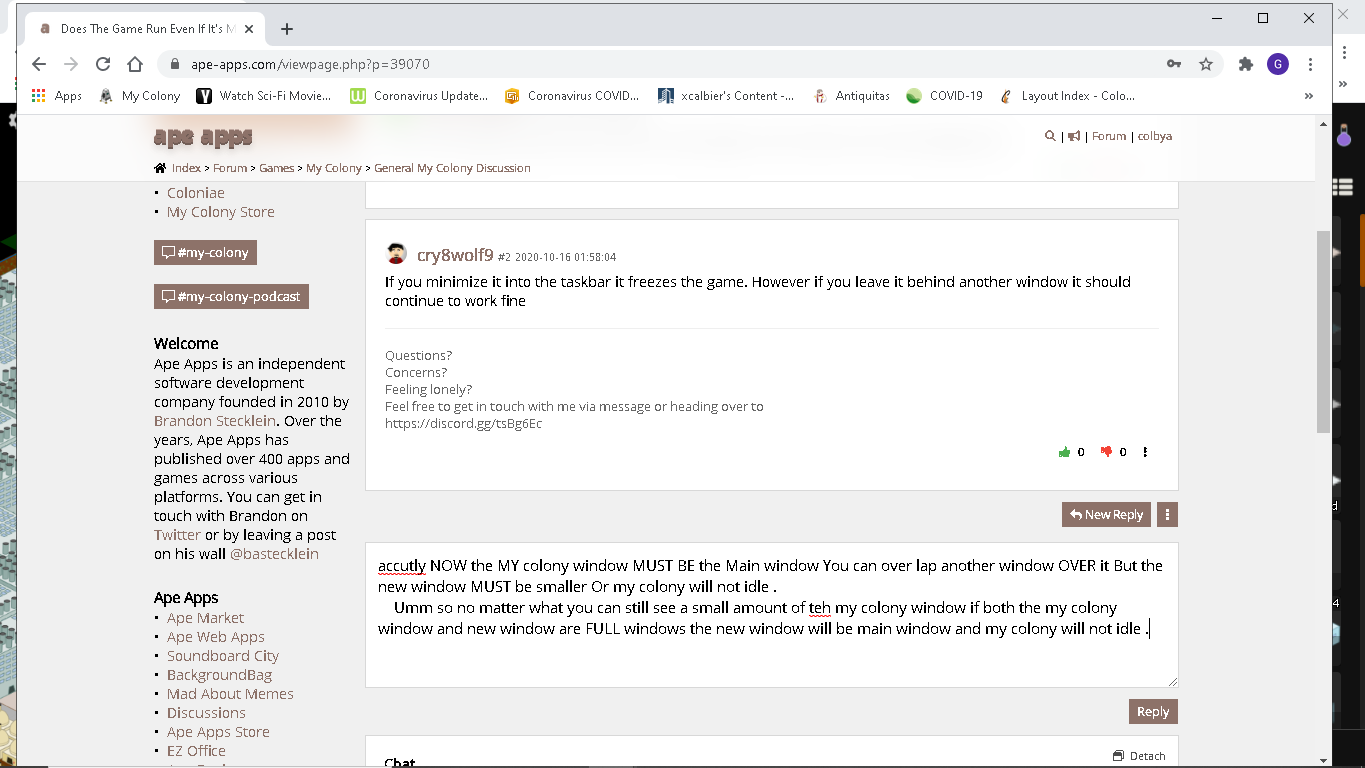The width and height of the screenshot is (1365, 768).
Task: Open the EZ Office sidebar link
Action: pos(196,751)
